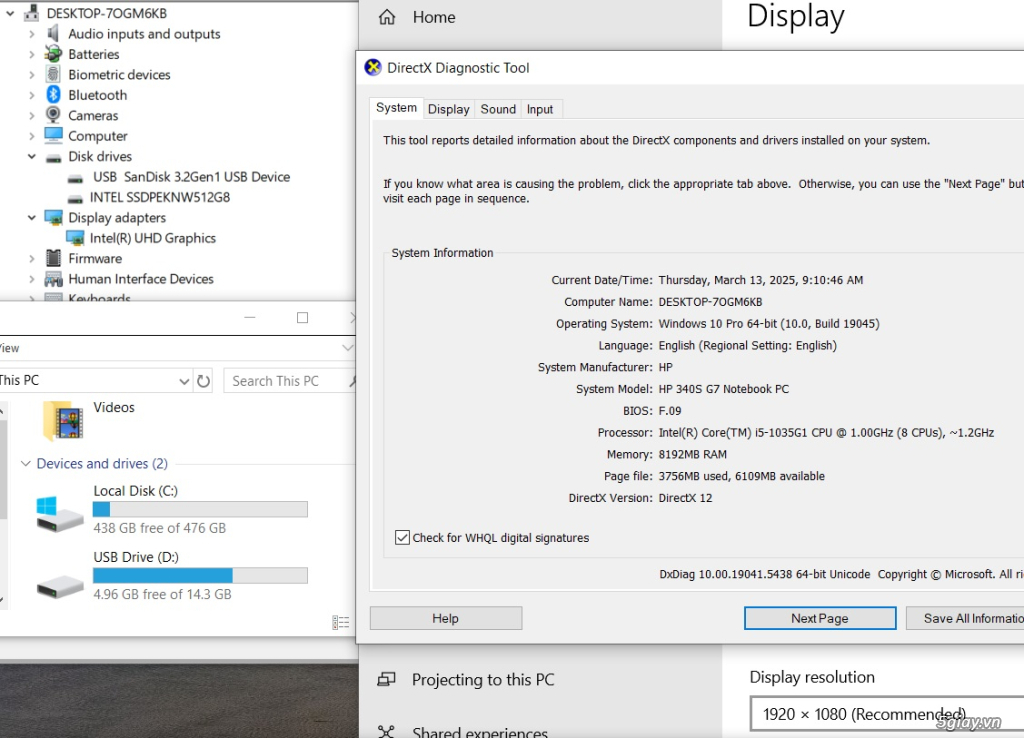Click the Batteries icon in Device Manager
This screenshot has height=738, width=1024.
pos(54,54)
